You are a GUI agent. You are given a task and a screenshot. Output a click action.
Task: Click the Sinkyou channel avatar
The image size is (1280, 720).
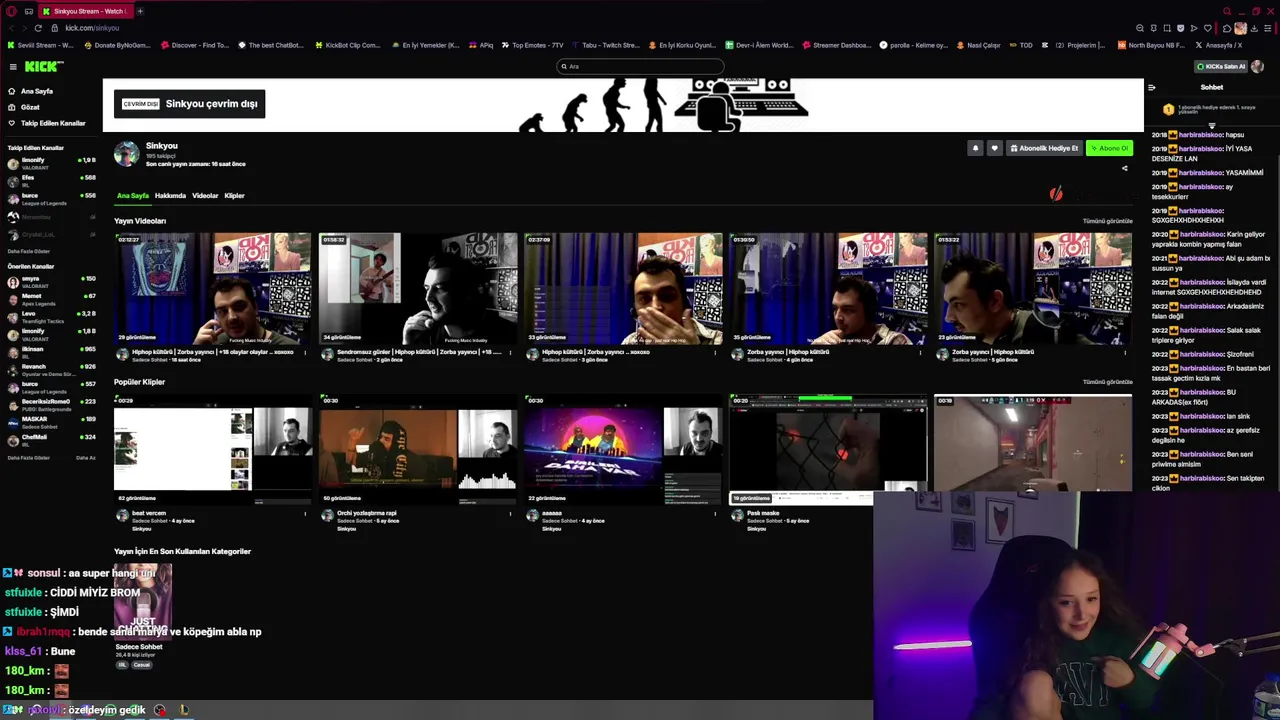pyautogui.click(x=127, y=153)
